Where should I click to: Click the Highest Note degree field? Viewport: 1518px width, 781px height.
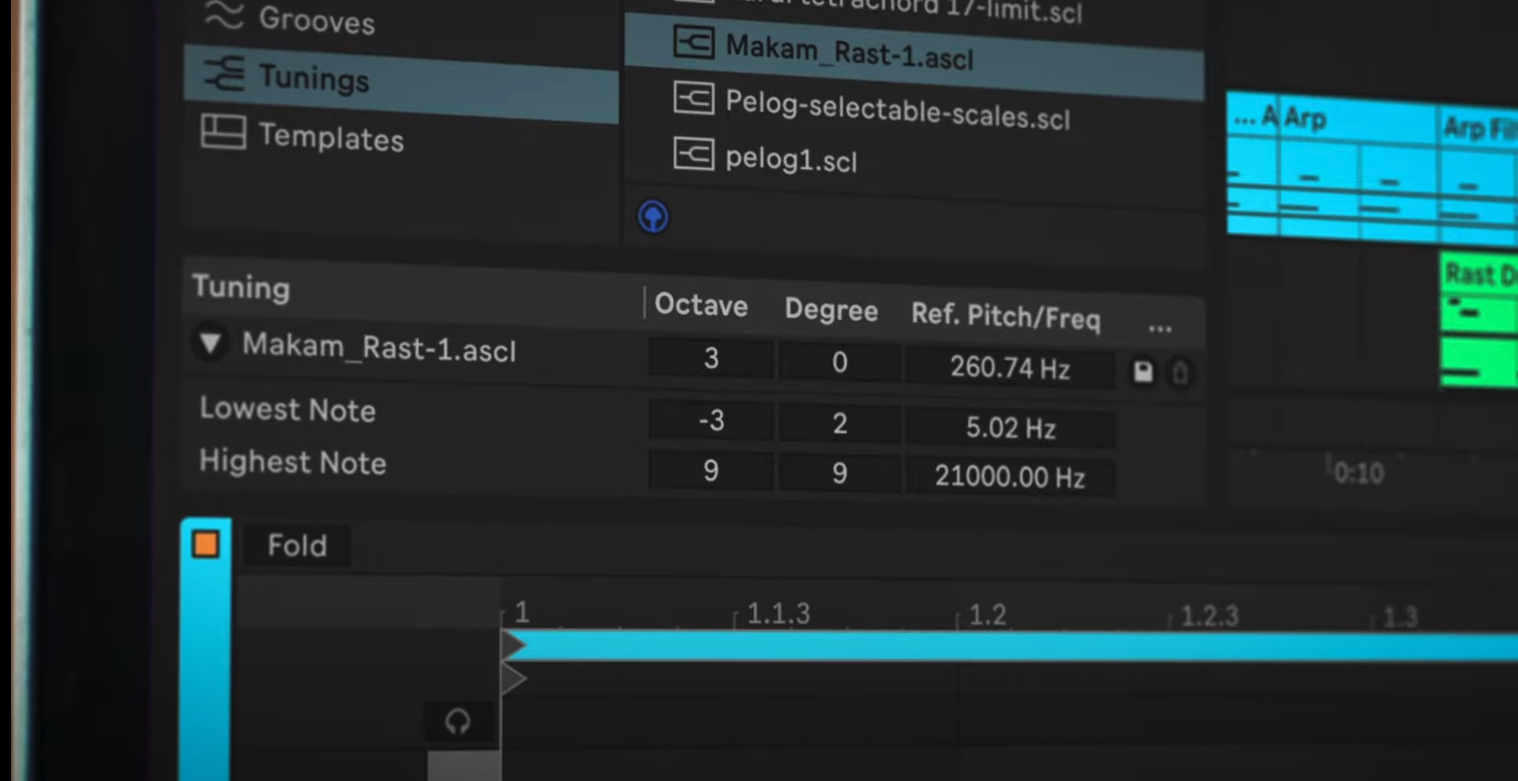coord(839,472)
